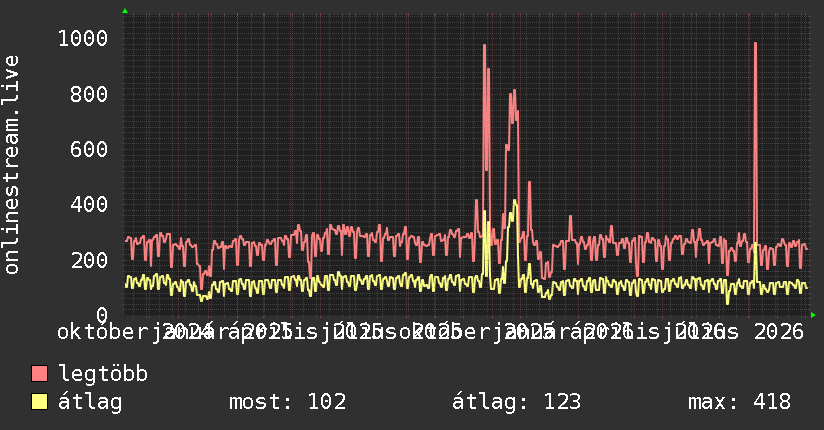Click the 200 y-axis label
The width and height of the screenshot is (824, 430).
89,260
